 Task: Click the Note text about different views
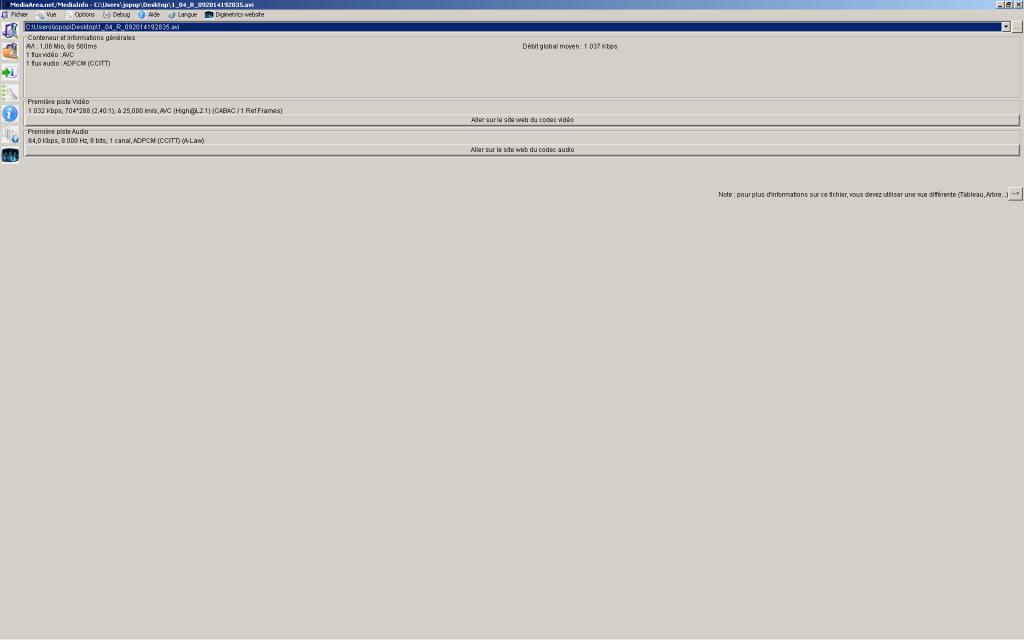(863, 195)
